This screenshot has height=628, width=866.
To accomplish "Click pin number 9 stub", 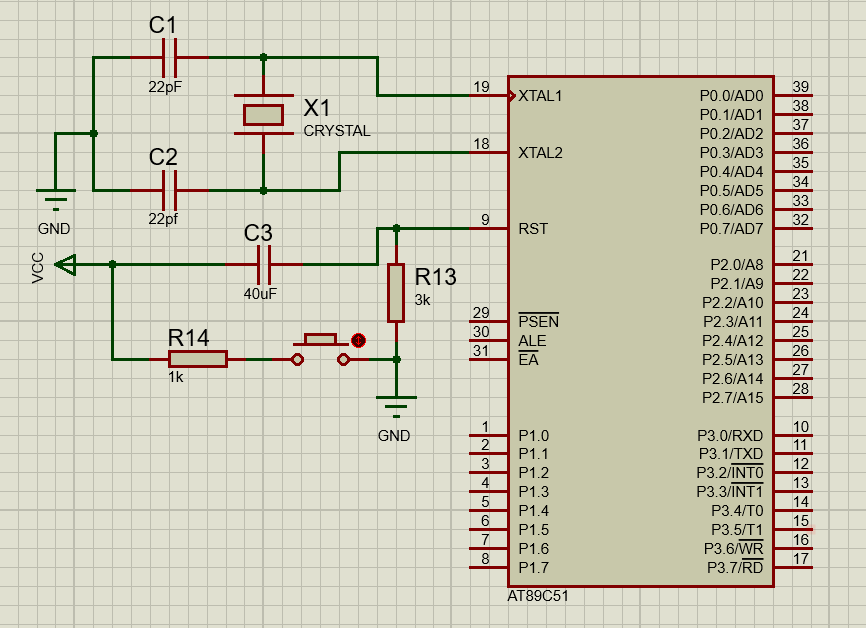I will tap(489, 228).
